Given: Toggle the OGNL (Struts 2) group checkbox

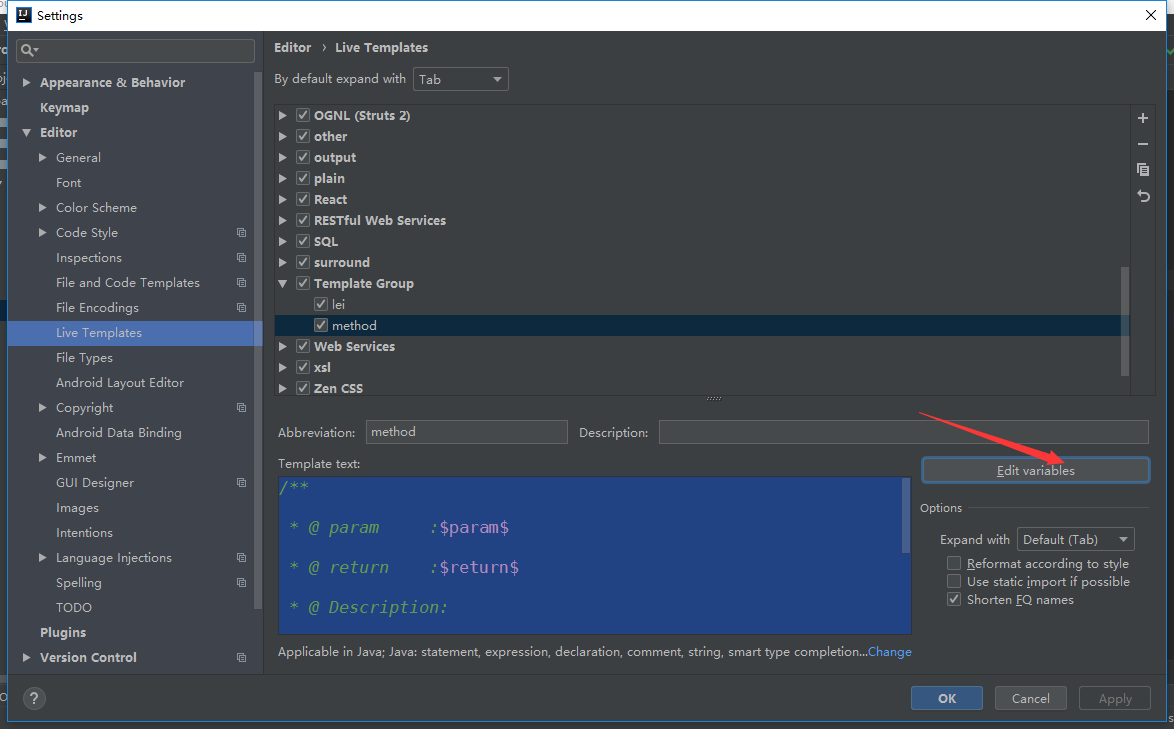Looking at the screenshot, I should 303,115.
